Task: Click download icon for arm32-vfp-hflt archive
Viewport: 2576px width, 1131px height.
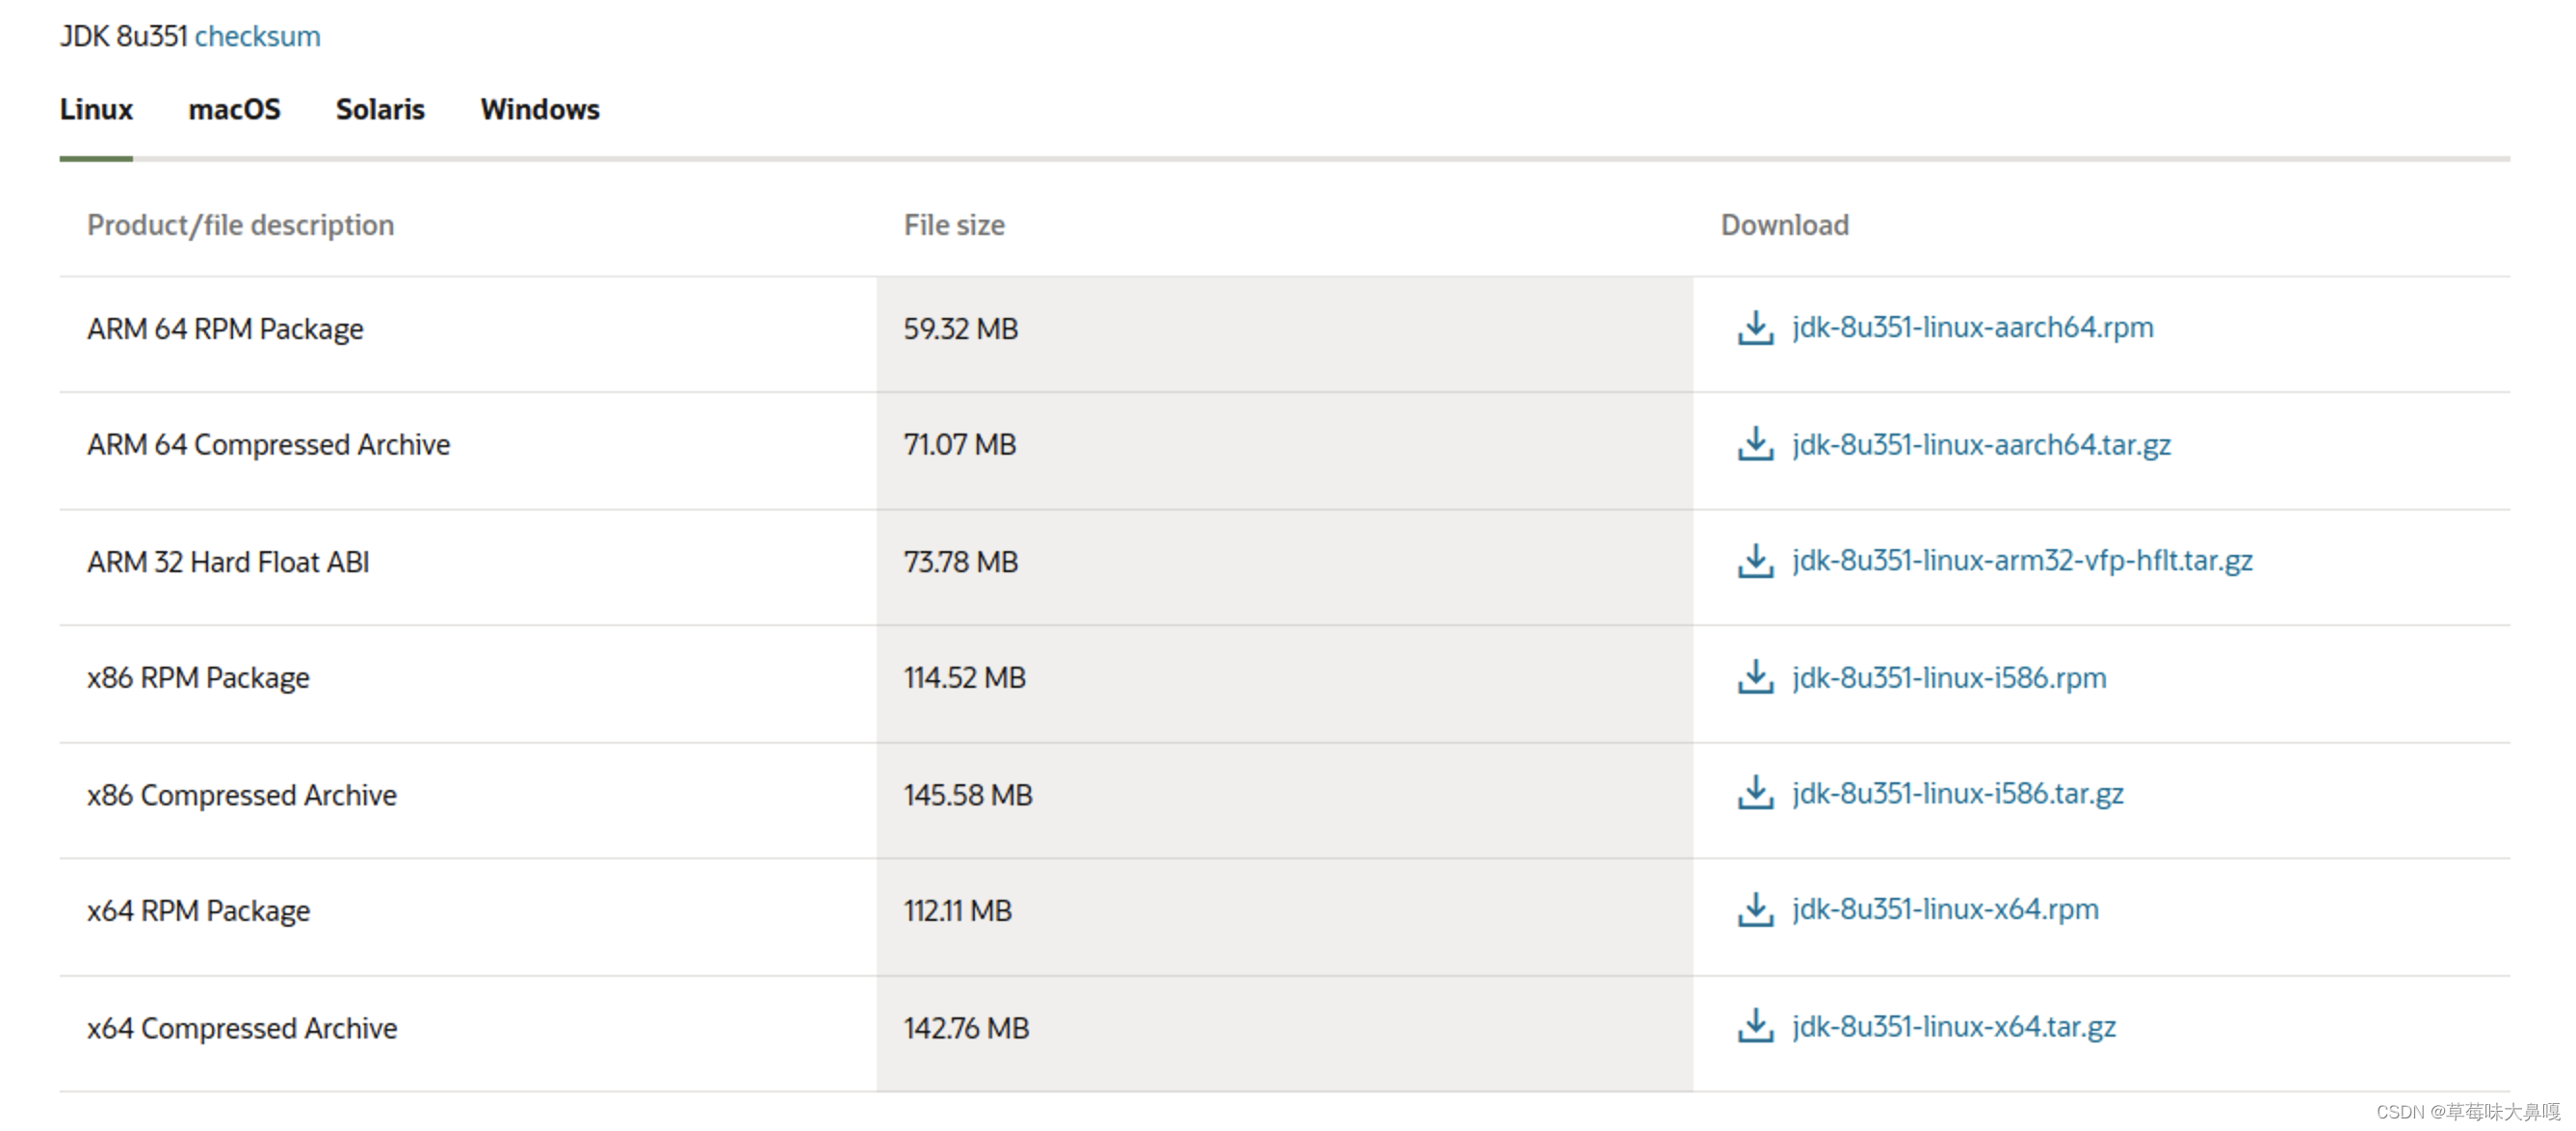Action: 1755,561
